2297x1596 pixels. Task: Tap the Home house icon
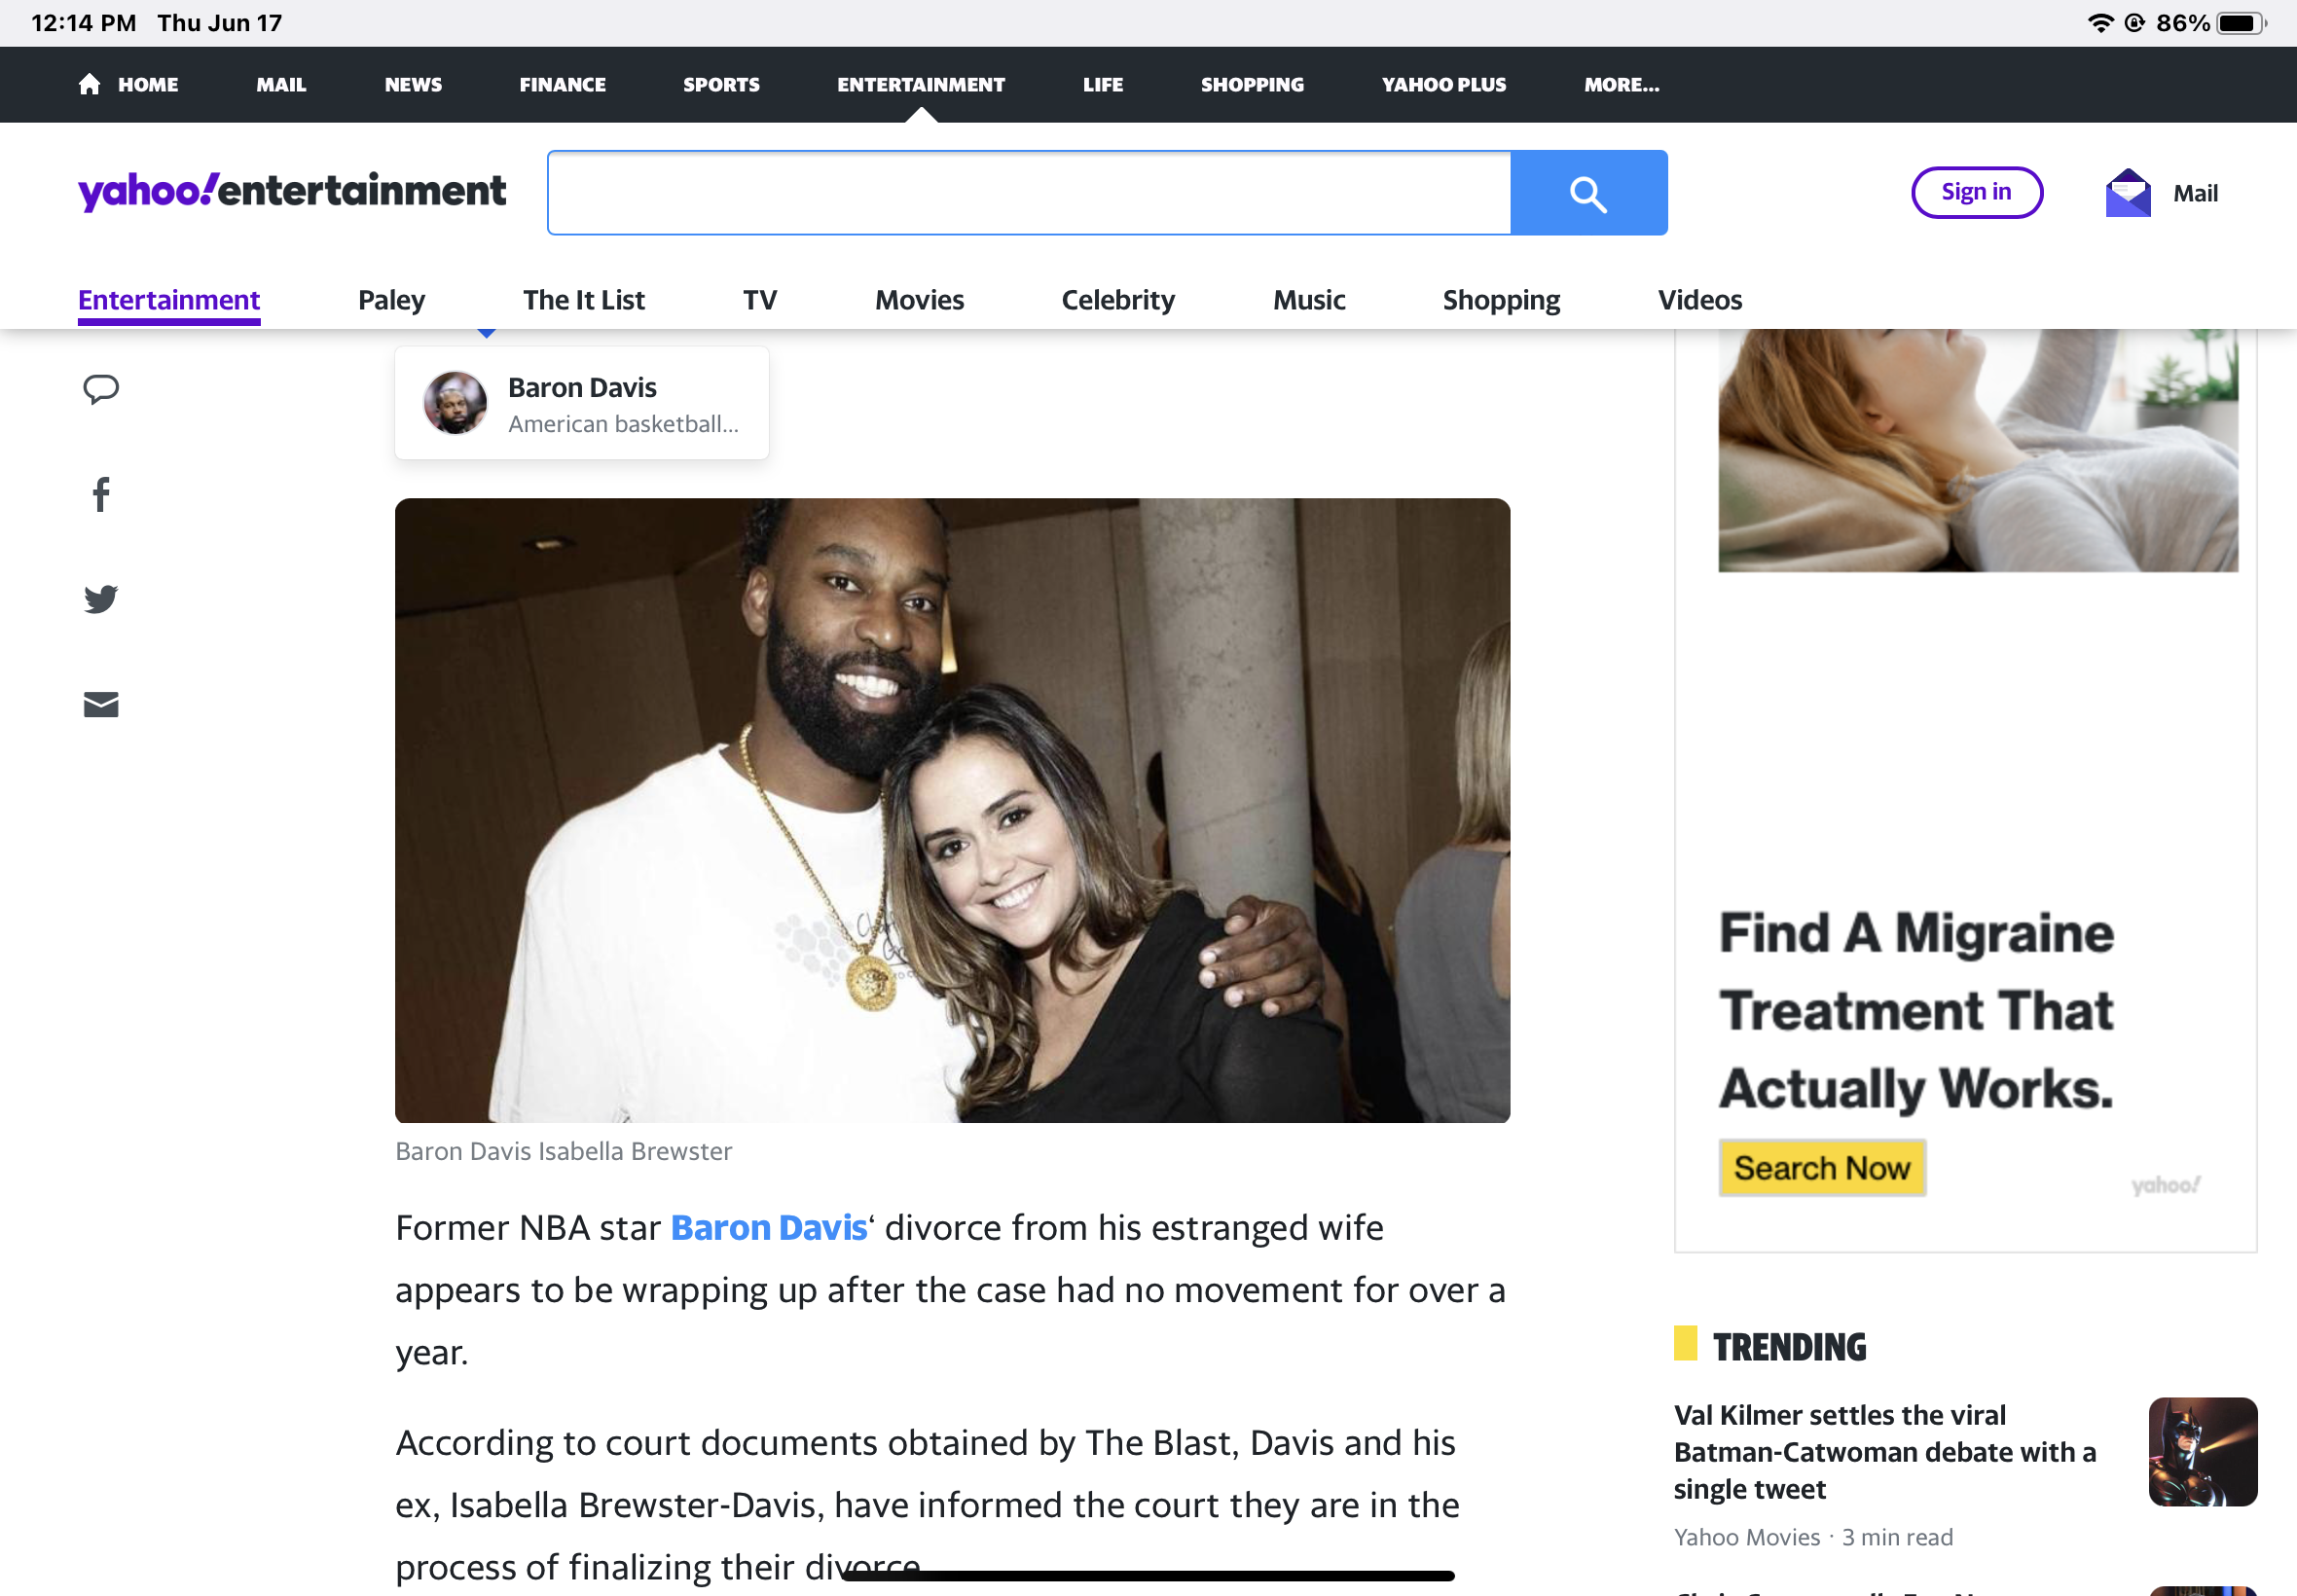[89, 84]
